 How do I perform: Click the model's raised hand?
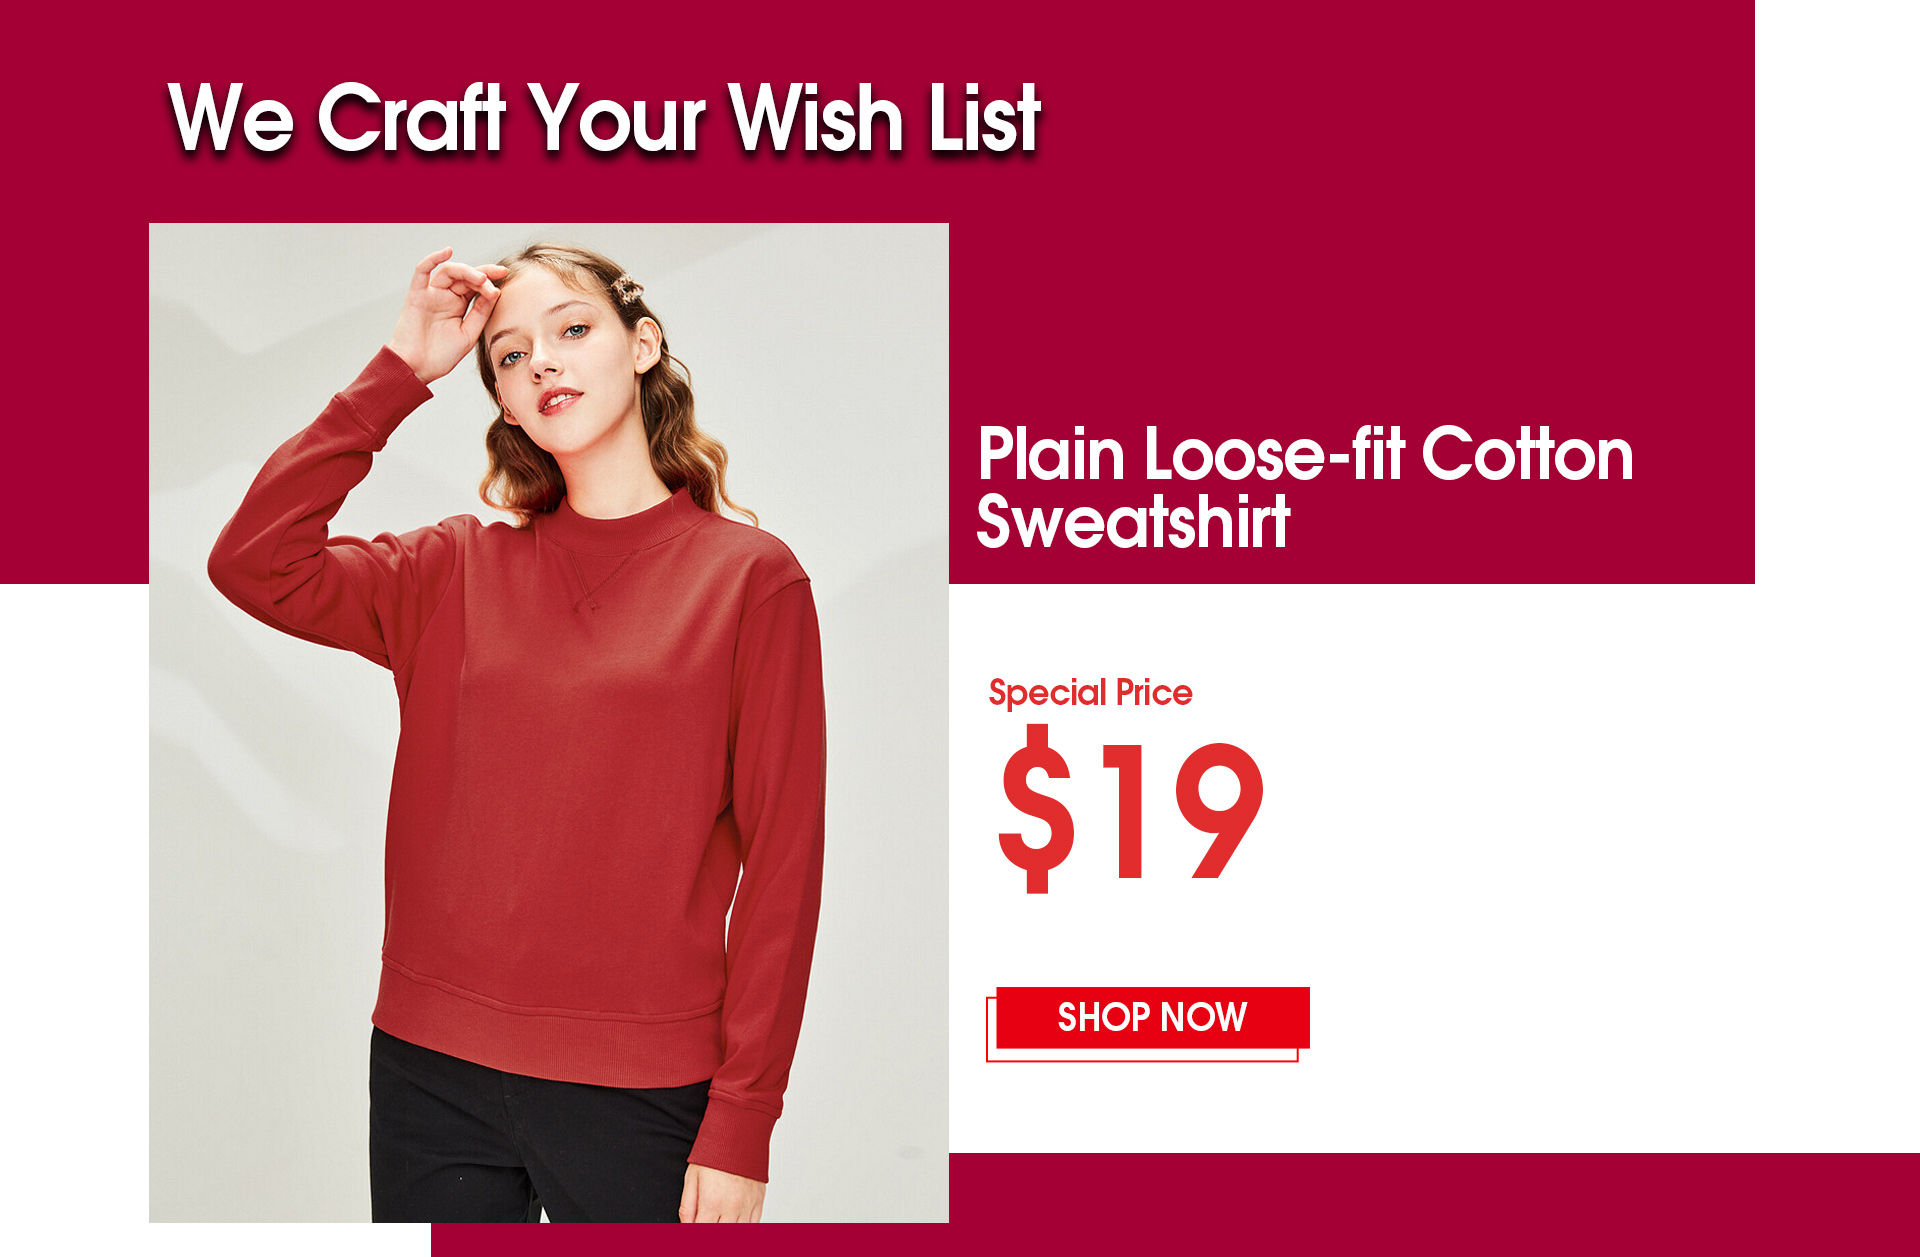445,310
